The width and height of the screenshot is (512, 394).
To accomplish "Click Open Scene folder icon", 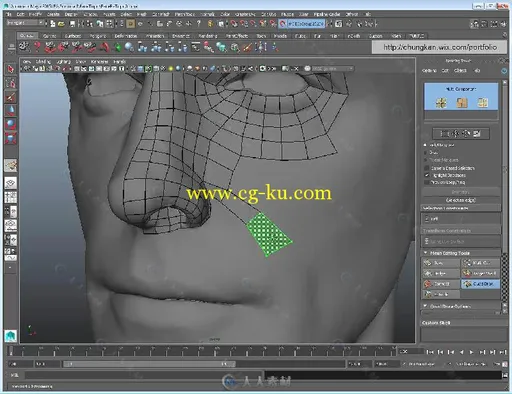I will (61, 24).
